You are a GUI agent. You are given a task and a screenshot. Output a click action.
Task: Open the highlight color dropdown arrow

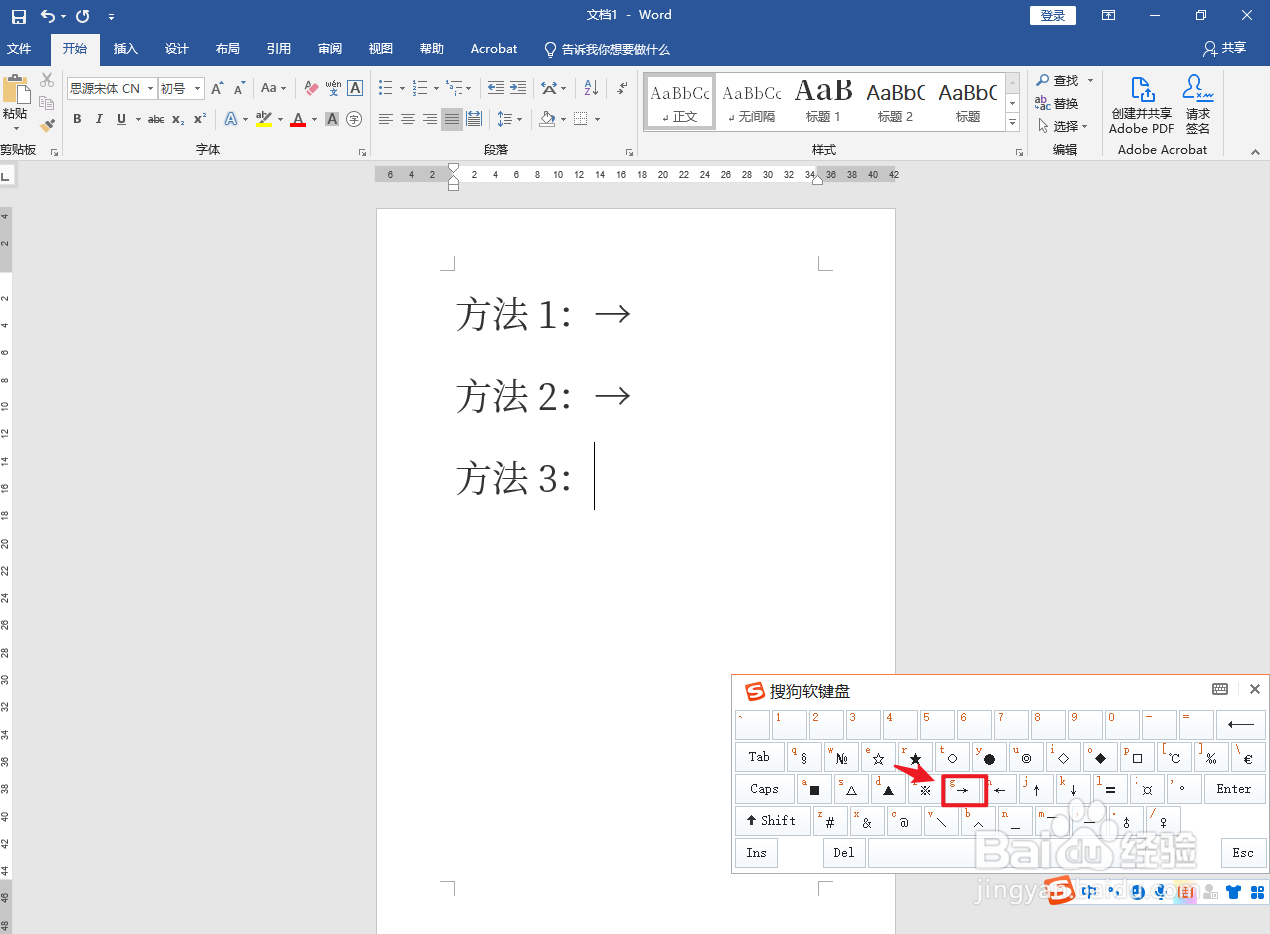[280, 119]
